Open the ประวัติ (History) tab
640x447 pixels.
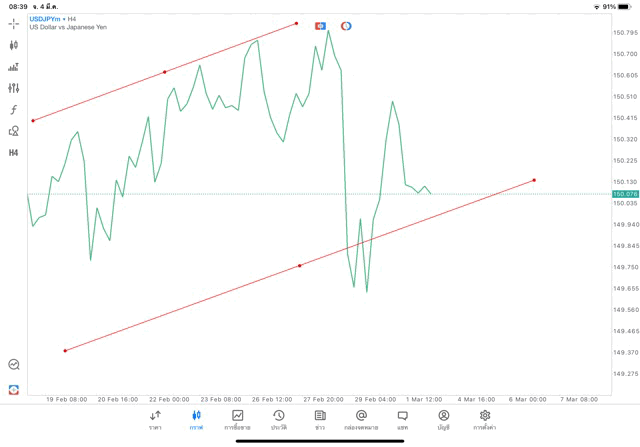pyautogui.click(x=279, y=419)
